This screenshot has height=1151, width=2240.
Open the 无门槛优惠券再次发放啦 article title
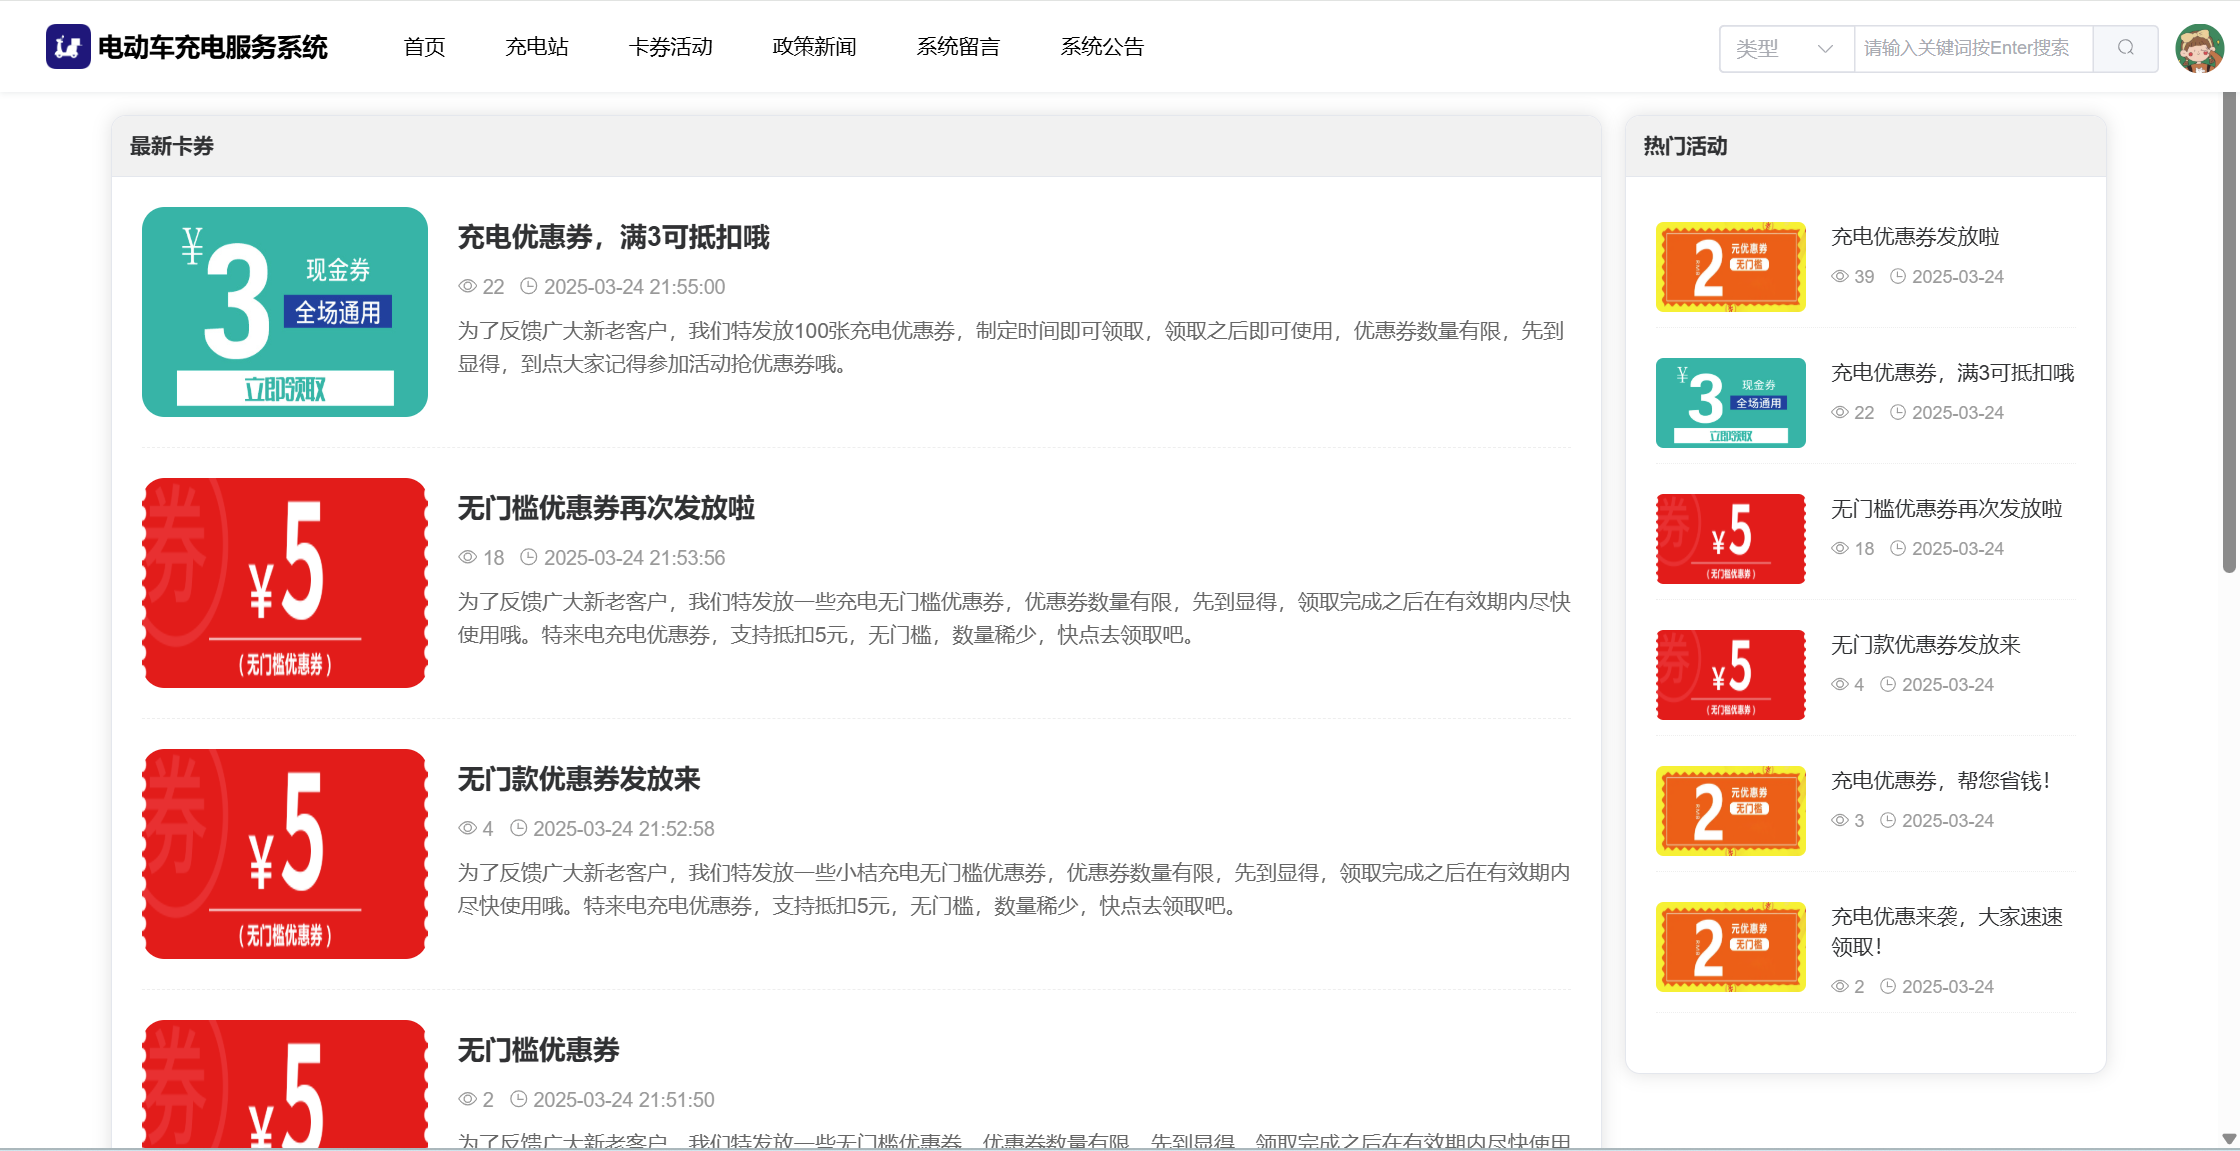coord(606,508)
